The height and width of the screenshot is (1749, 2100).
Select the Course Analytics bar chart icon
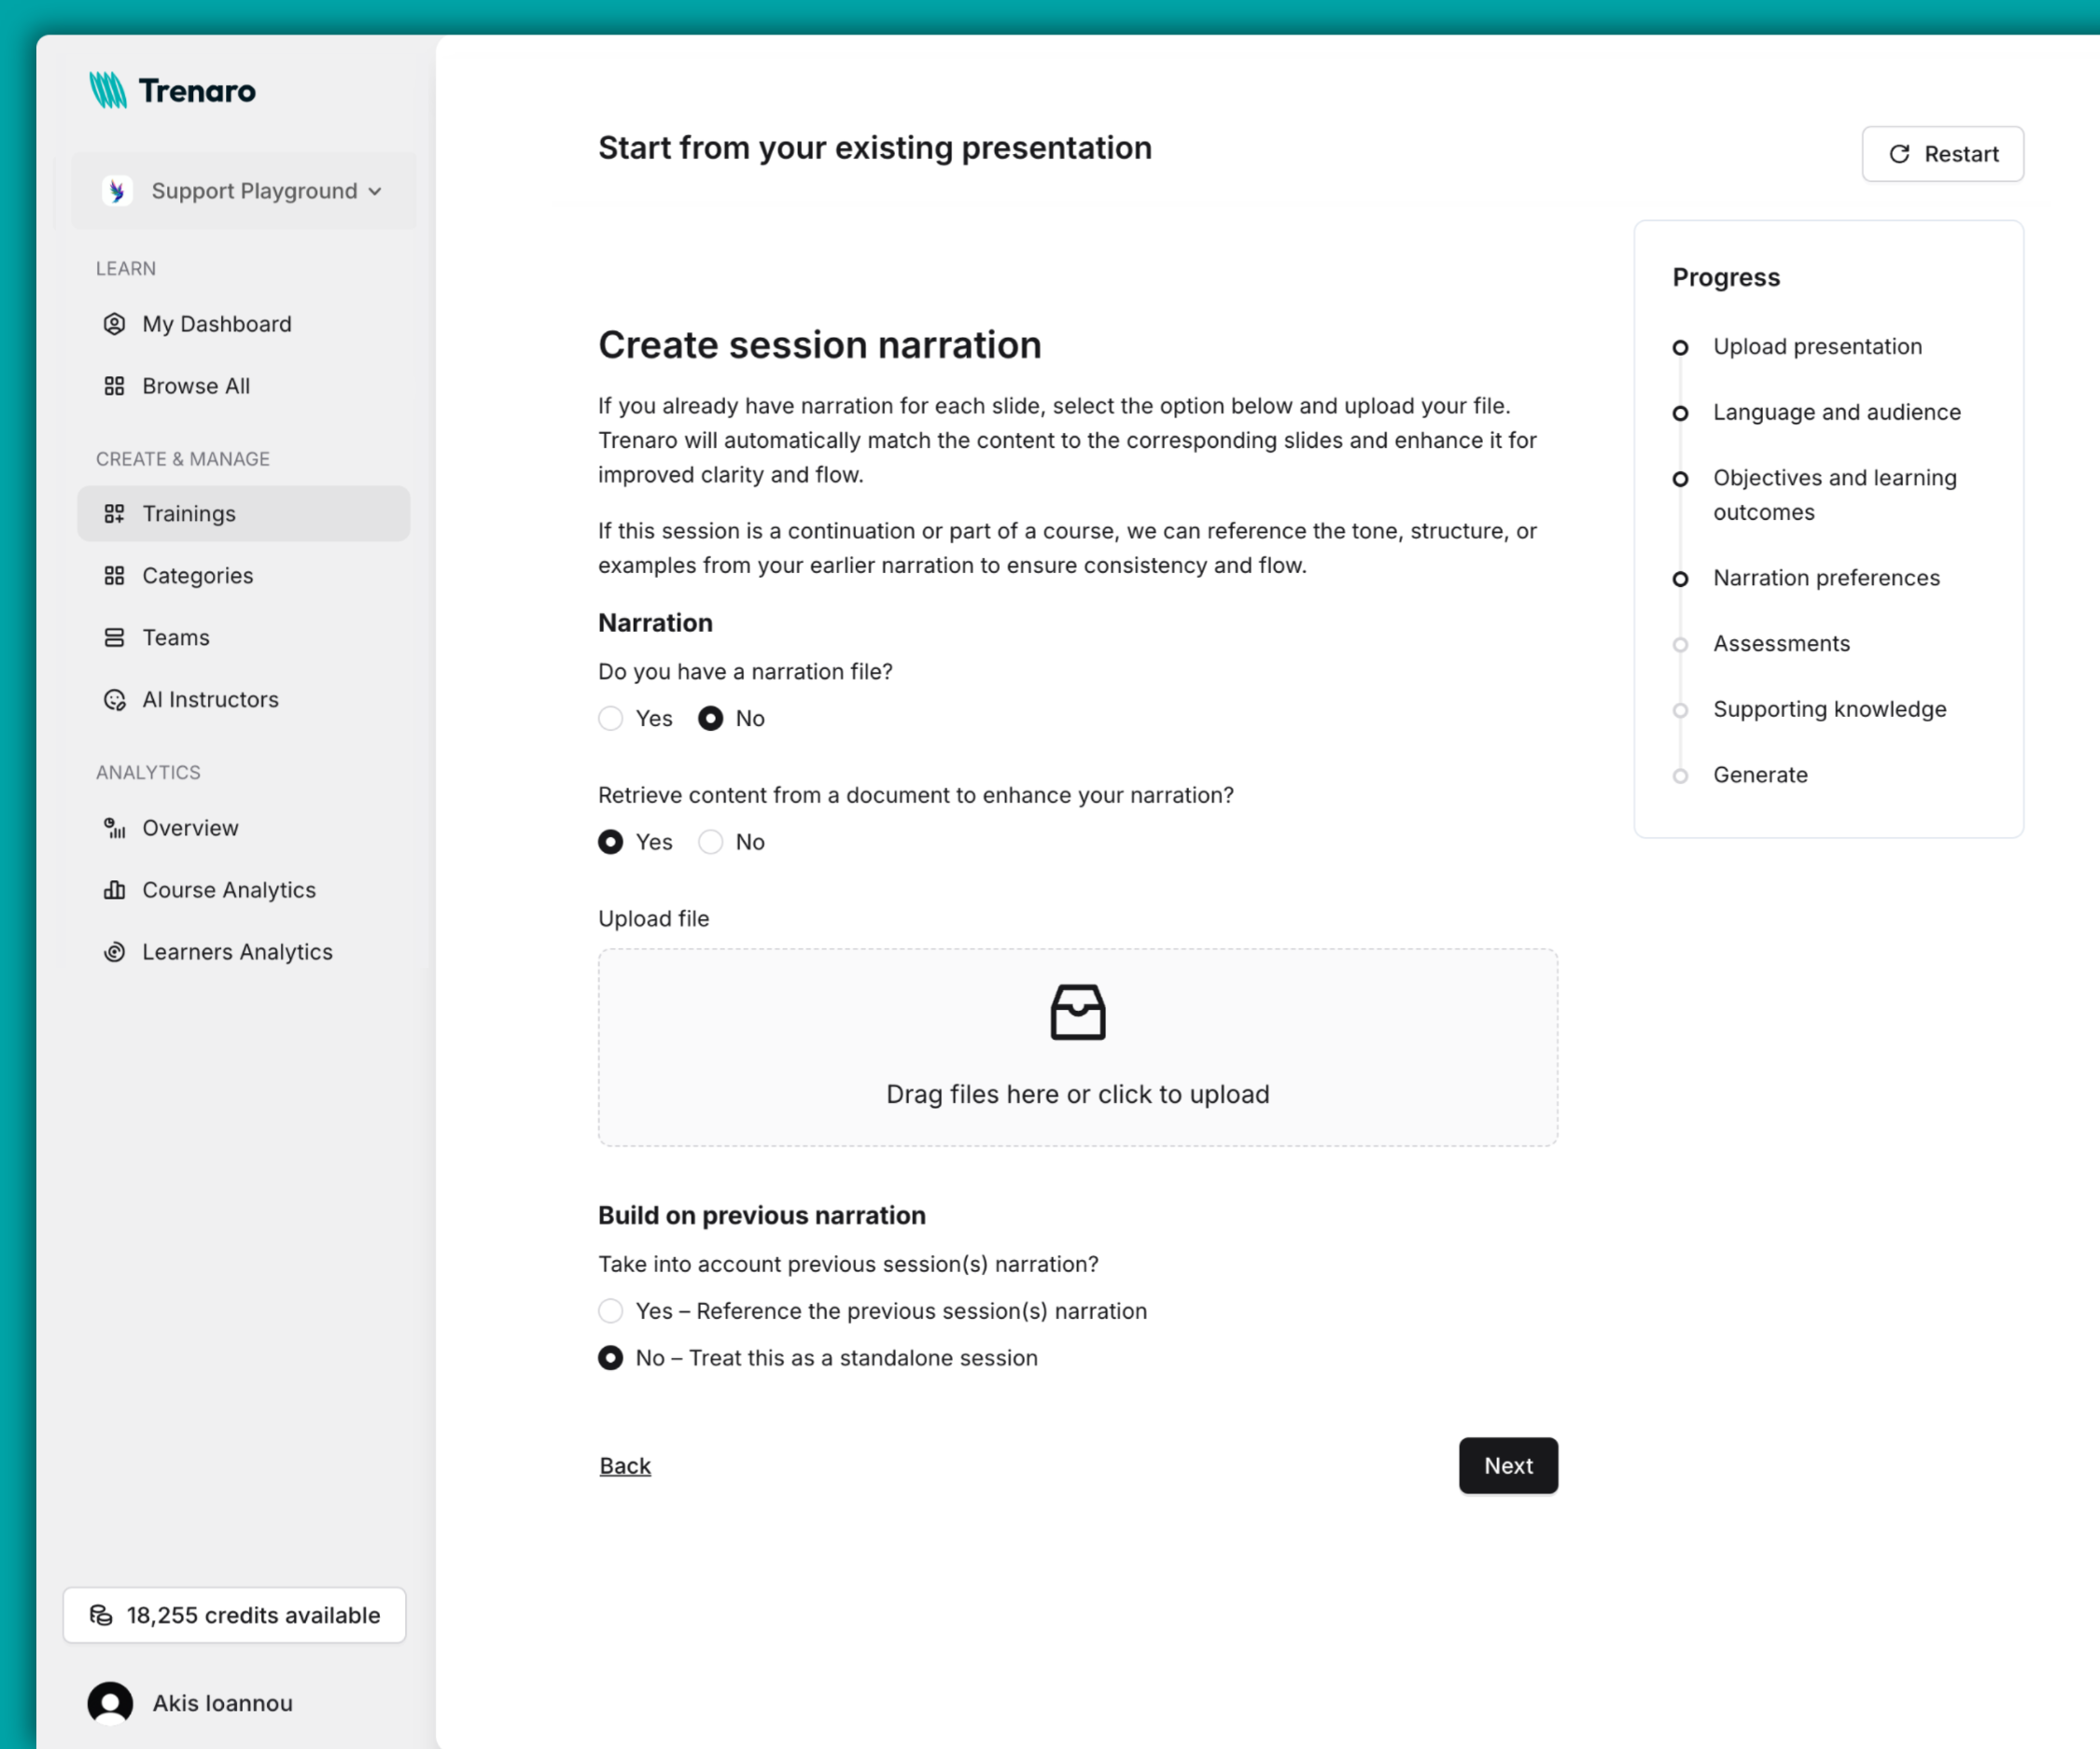coord(114,889)
